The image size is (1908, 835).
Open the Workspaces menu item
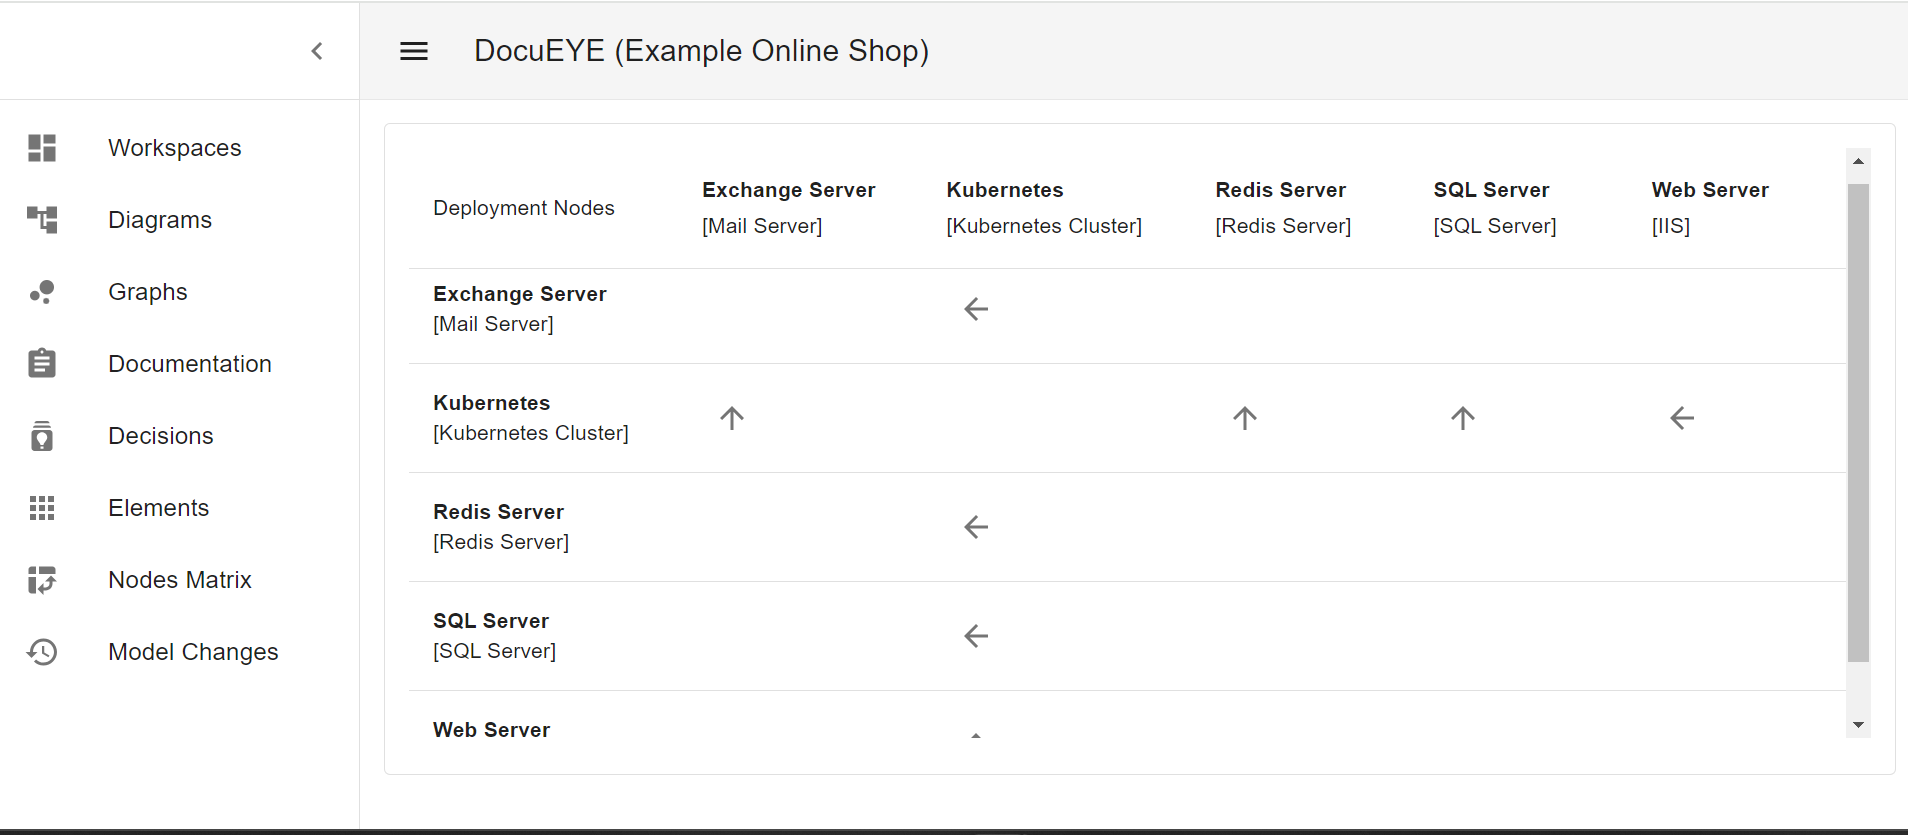pos(175,148)
